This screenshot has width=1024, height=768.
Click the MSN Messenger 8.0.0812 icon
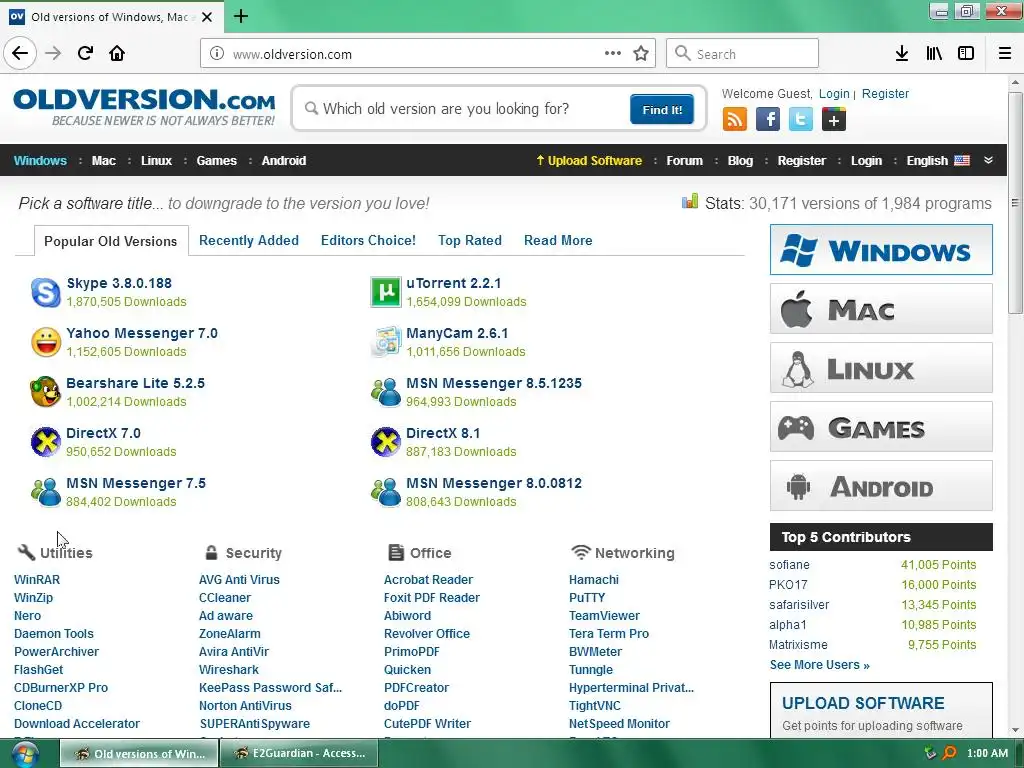click(386, 492)
